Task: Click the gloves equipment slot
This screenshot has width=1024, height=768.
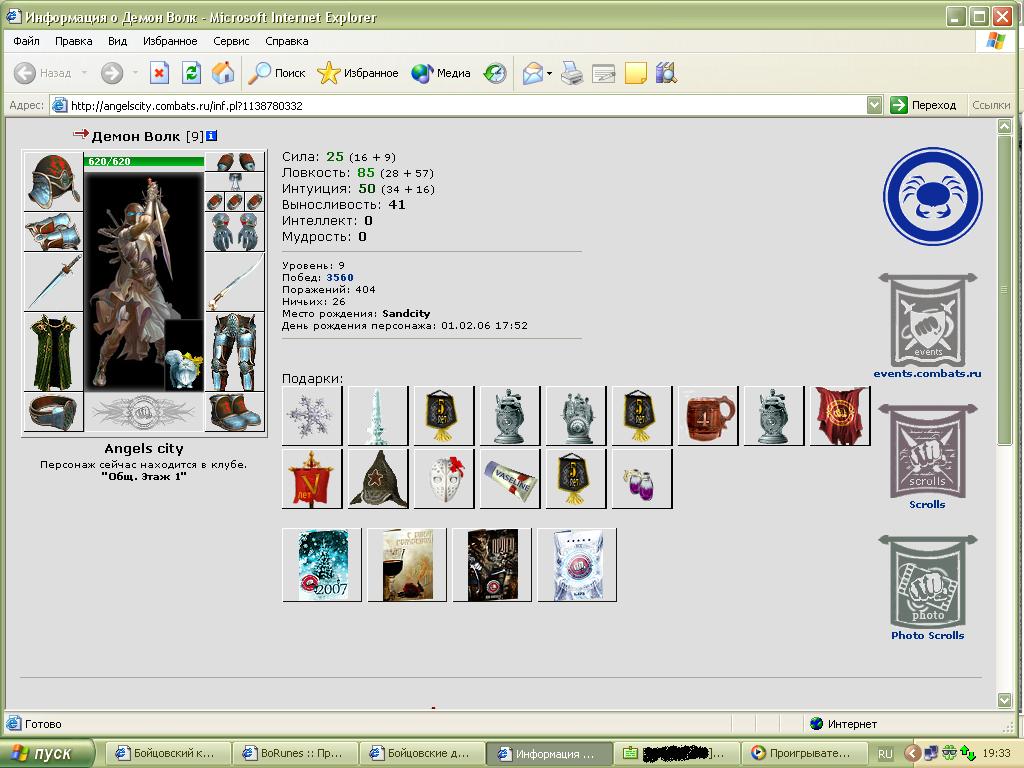Action: click(234, 231)
